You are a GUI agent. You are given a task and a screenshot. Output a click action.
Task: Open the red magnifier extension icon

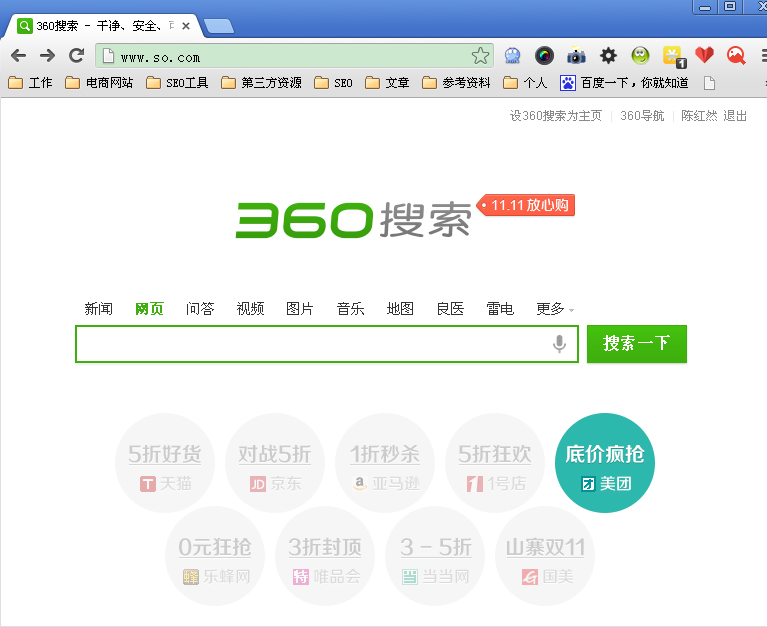pyautogui.click(x=736, y=56)
